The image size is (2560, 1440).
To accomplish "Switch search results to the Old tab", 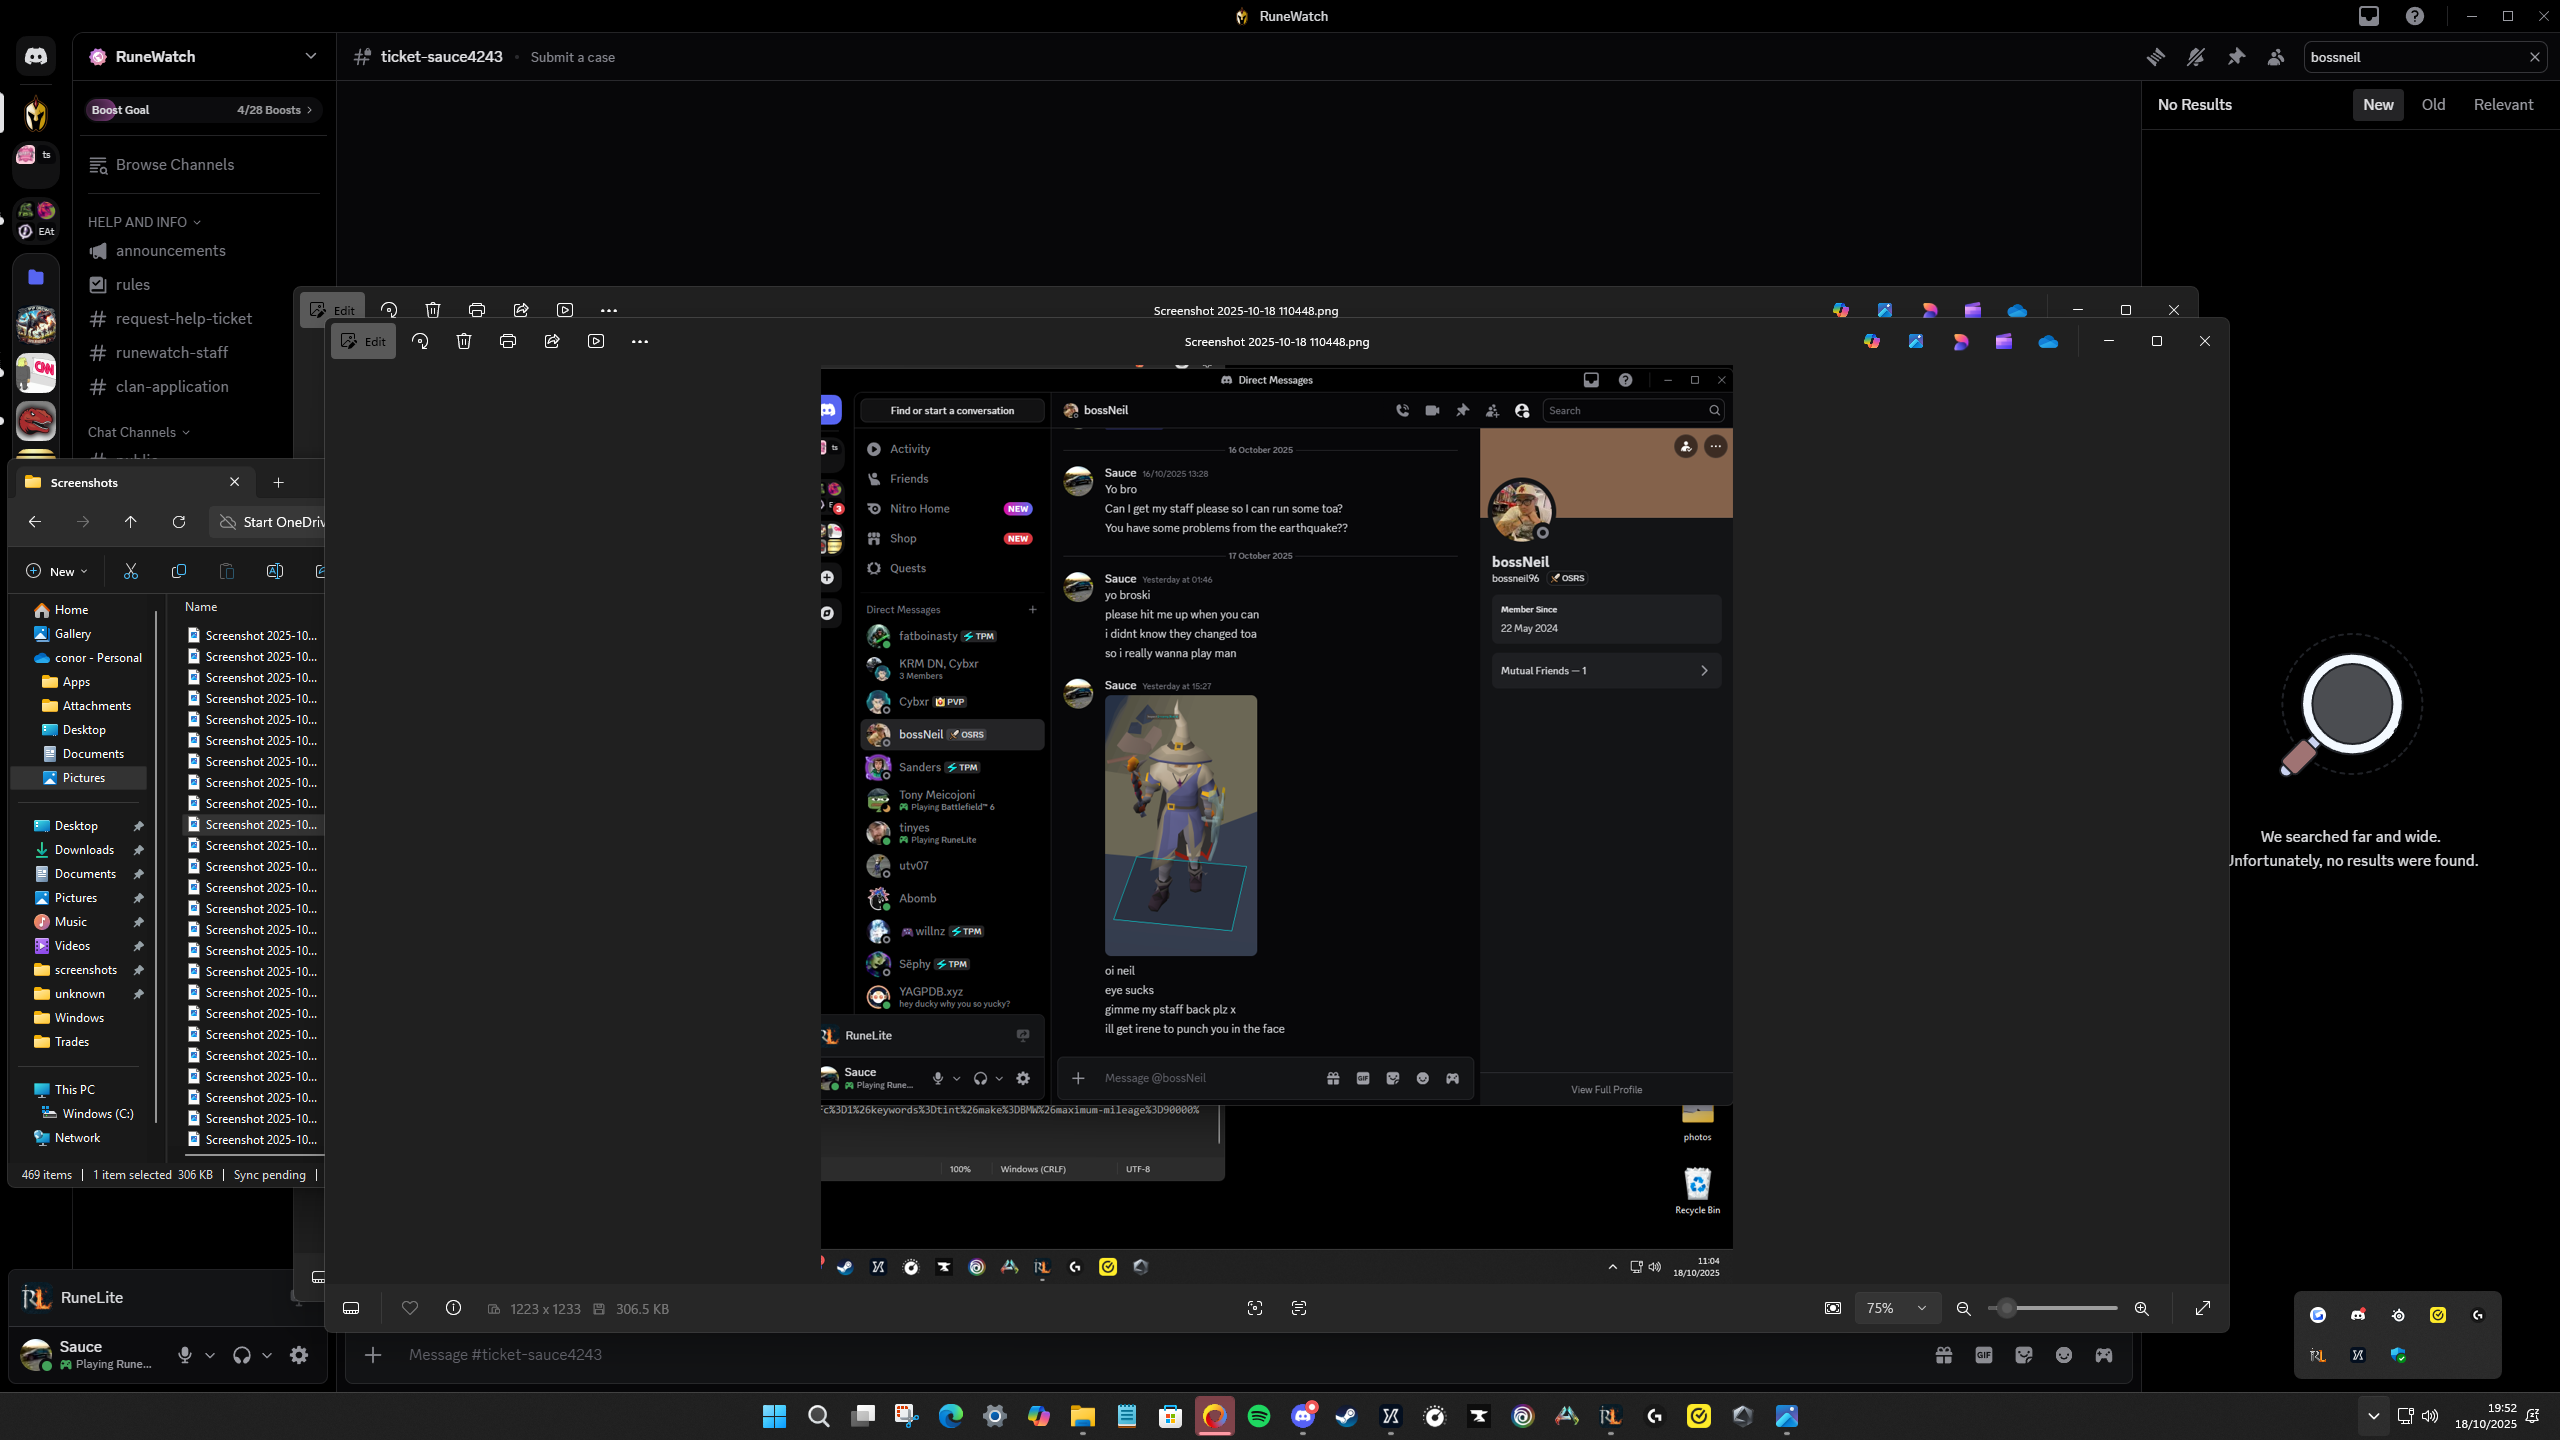I will click(2433, 104).
